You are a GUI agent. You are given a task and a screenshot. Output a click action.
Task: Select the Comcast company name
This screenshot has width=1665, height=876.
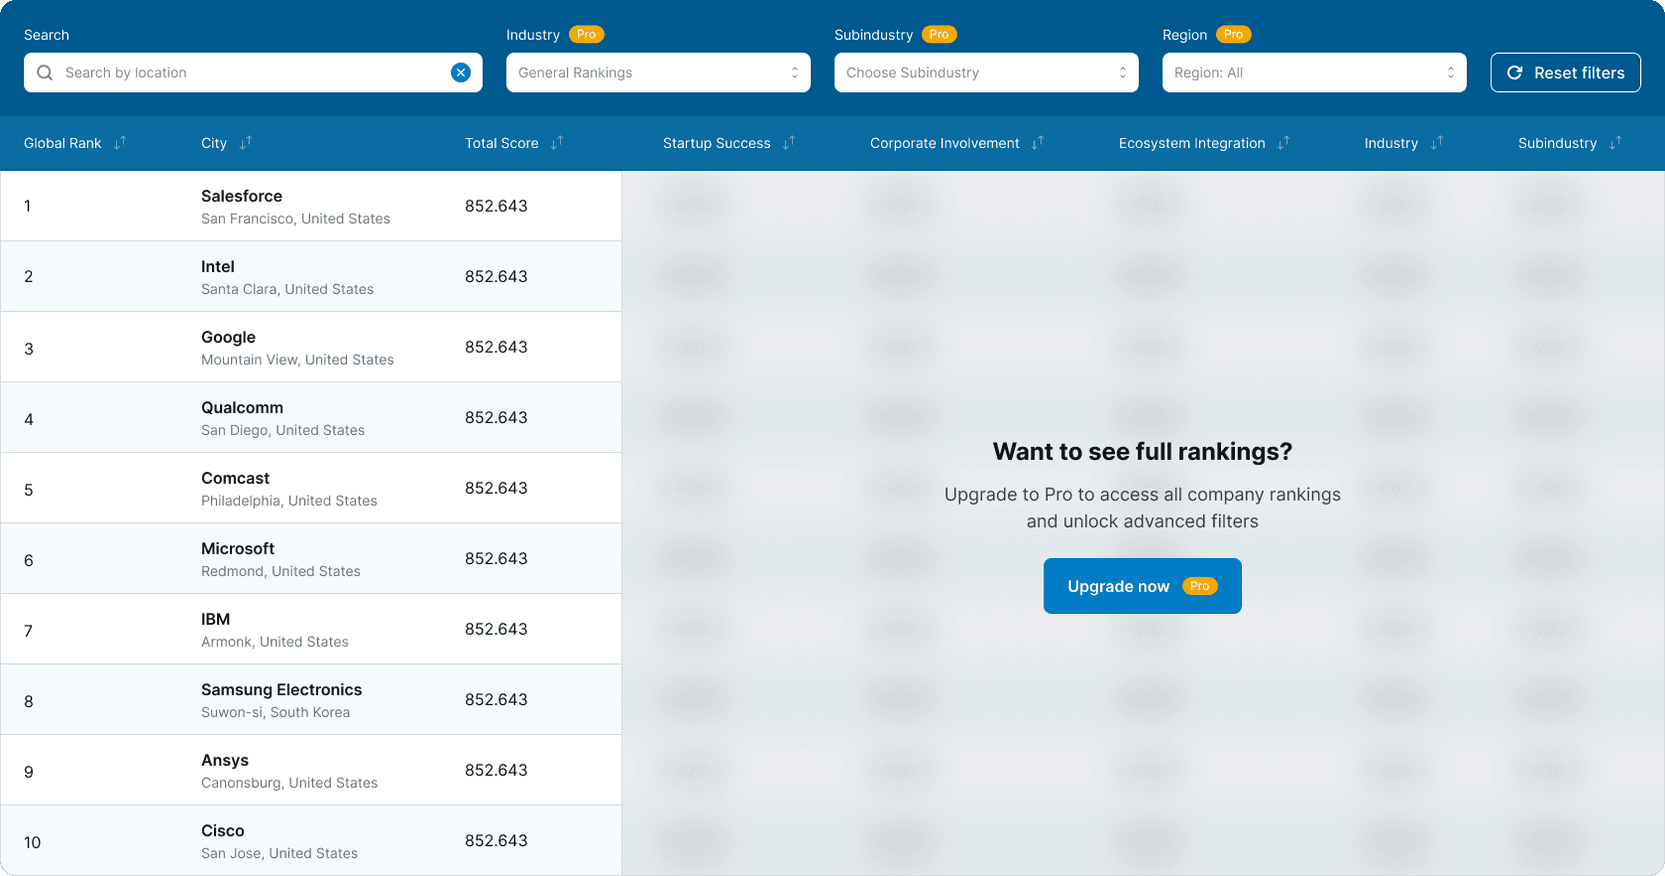[235, 478]
